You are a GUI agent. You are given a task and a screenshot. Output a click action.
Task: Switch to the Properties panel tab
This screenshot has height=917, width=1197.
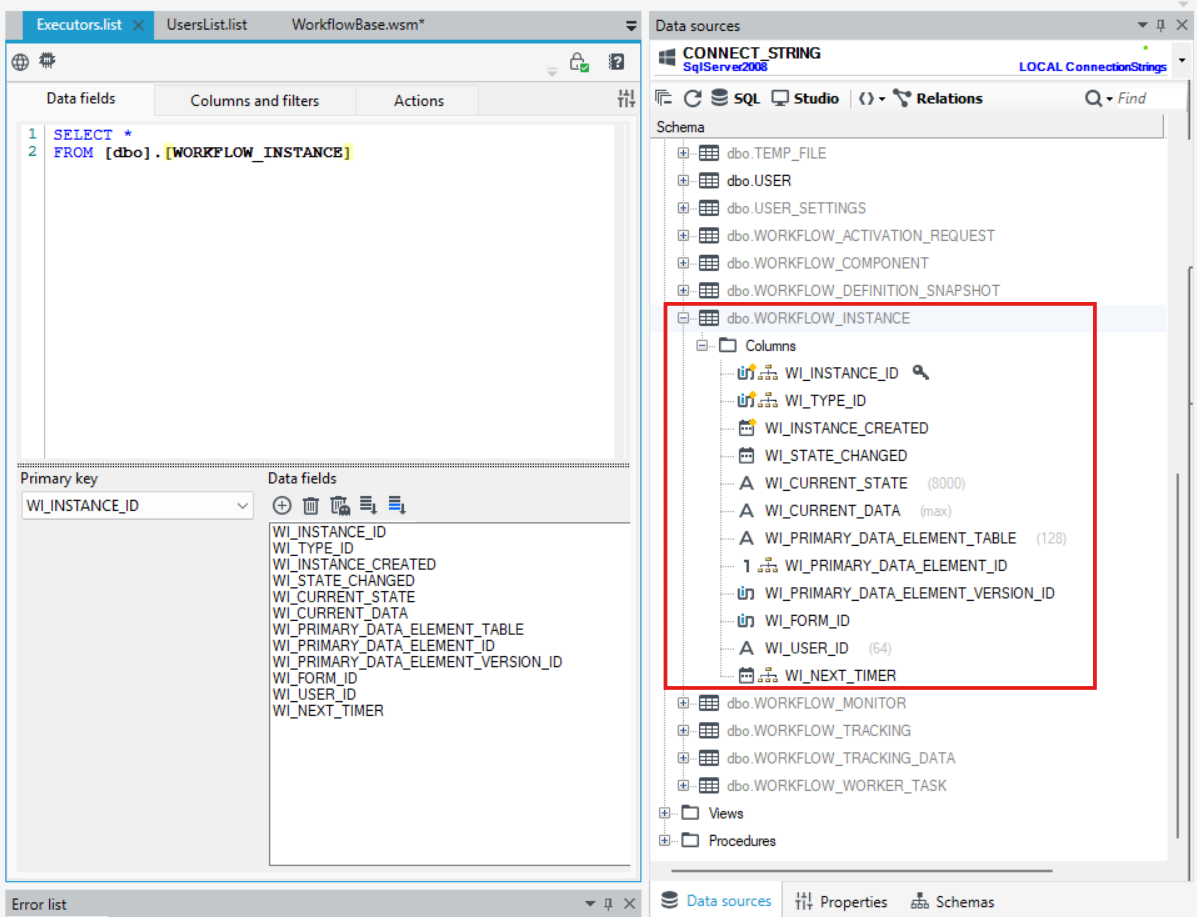point(841,902)
